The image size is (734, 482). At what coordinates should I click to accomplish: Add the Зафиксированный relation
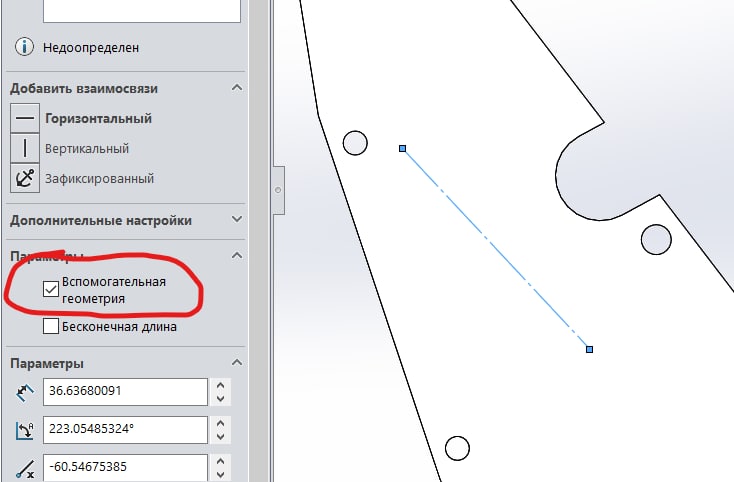99,178
